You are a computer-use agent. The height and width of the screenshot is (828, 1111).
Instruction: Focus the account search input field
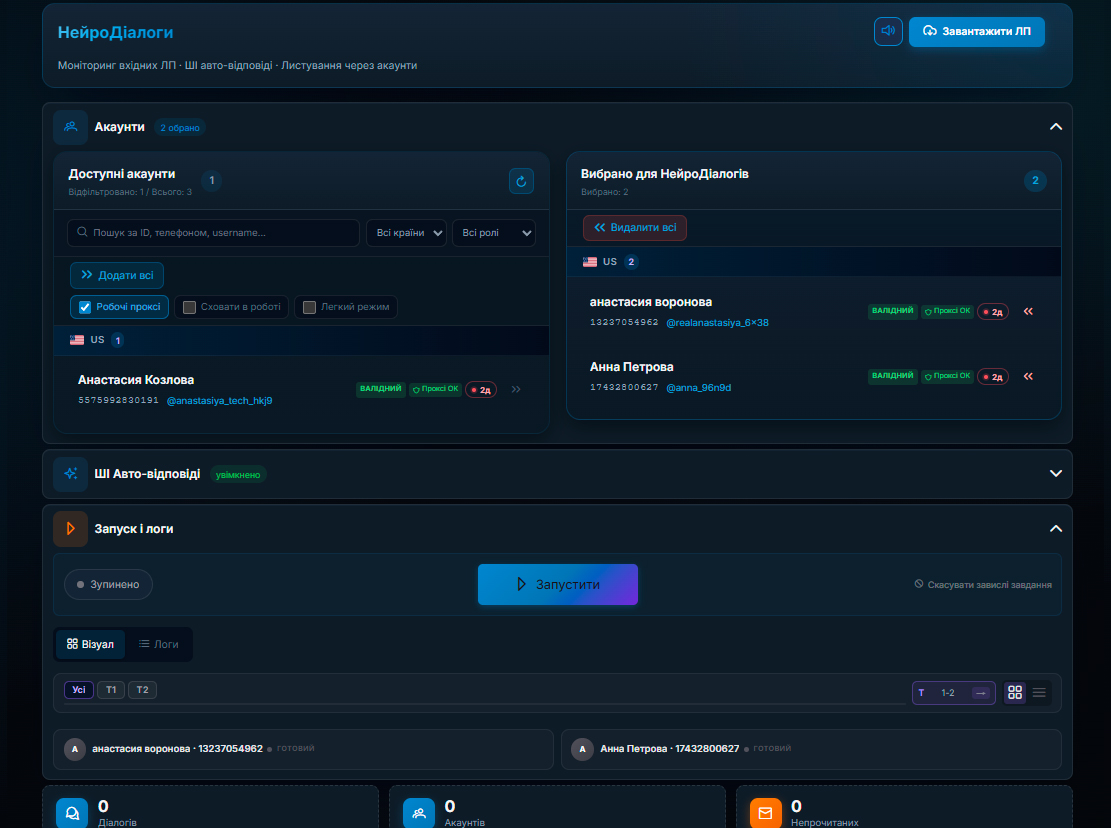213,233
